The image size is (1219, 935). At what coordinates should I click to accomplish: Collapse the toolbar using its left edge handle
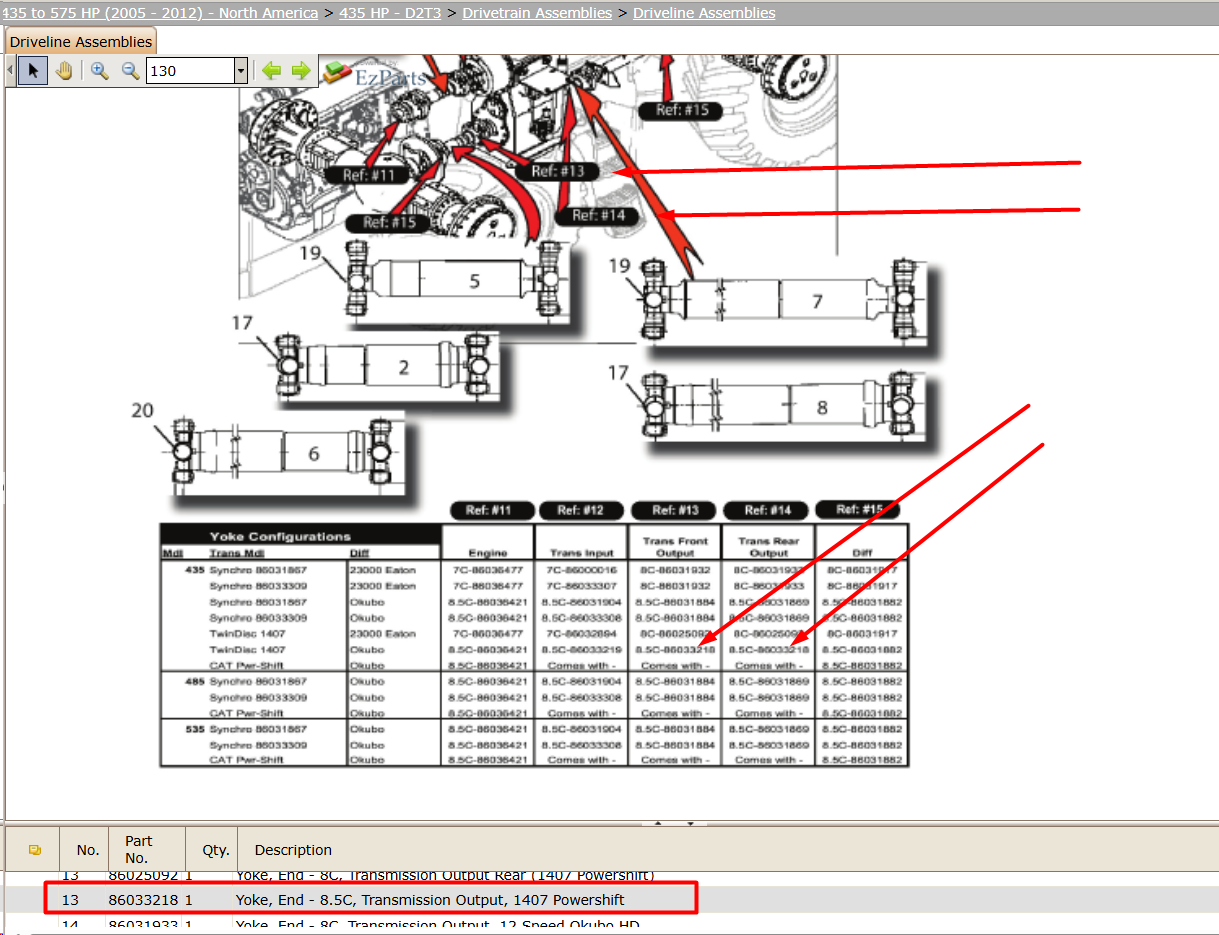point(10,71)
